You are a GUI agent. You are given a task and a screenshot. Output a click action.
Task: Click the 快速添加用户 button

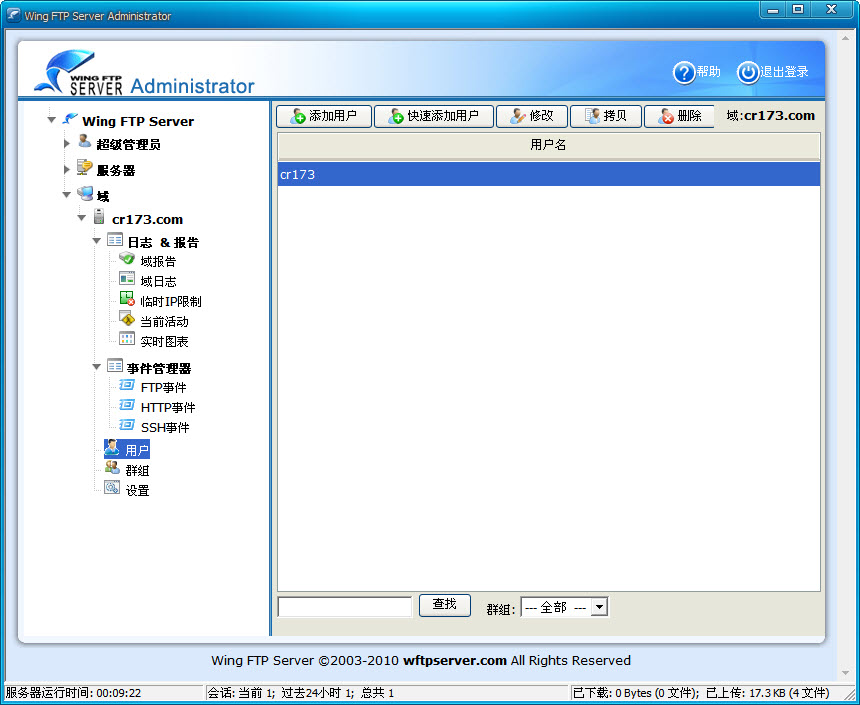(434, 116)
